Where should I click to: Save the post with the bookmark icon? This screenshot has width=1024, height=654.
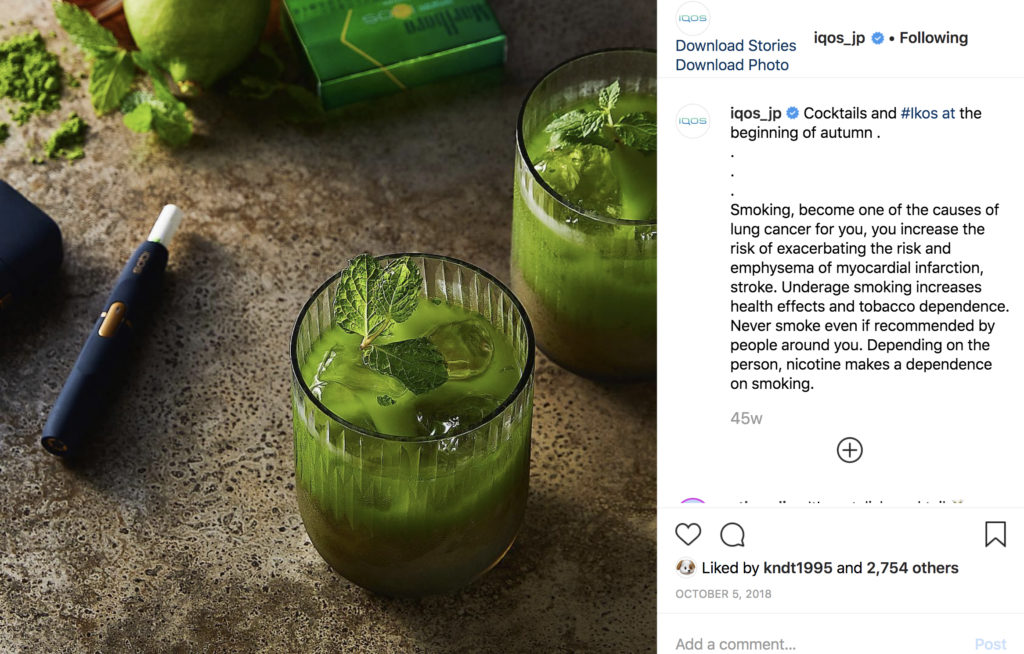995,534
